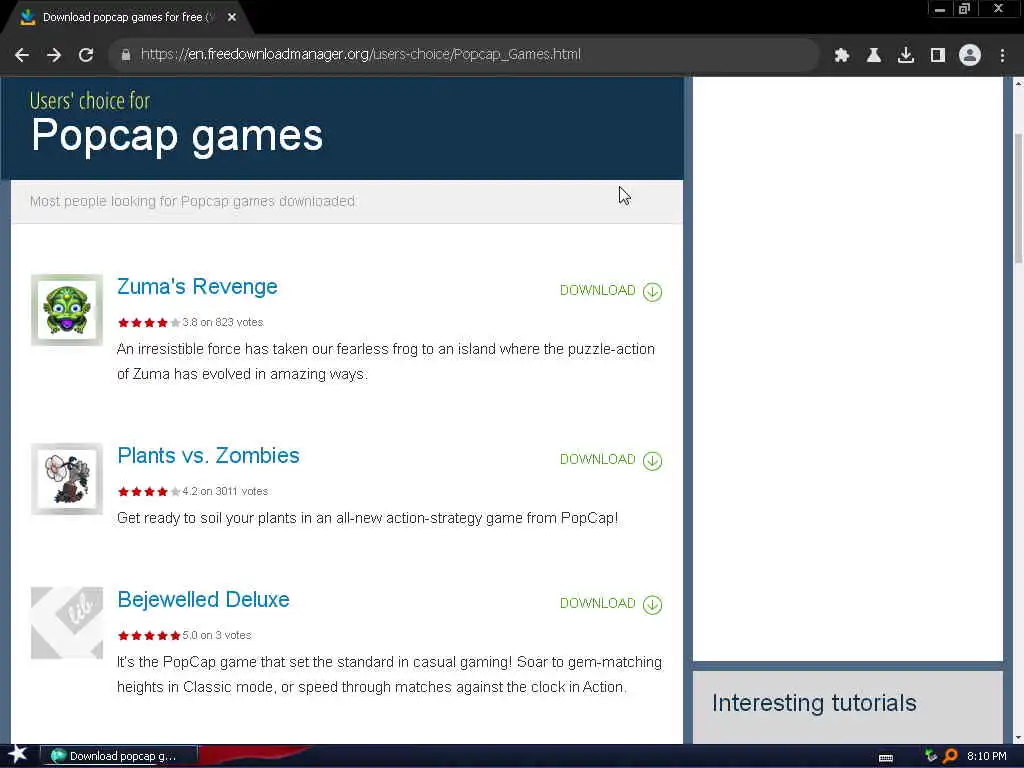Screen dimensions: 1024x768
Task: Click the network tray icon
Action: tap(931, 756)
